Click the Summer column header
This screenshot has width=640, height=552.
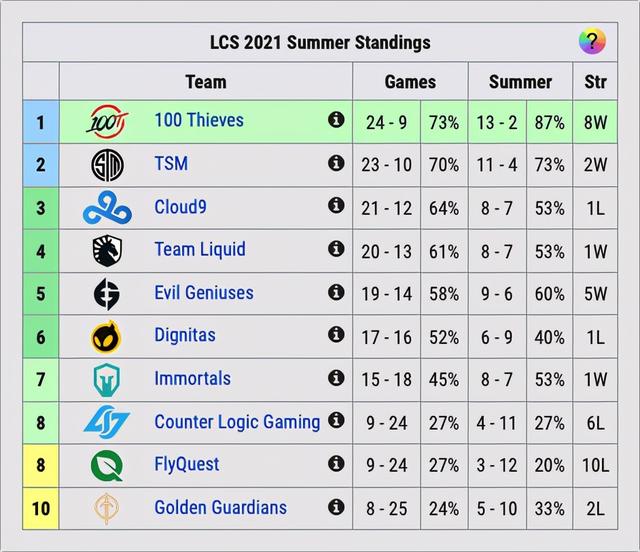click(520, 82)
